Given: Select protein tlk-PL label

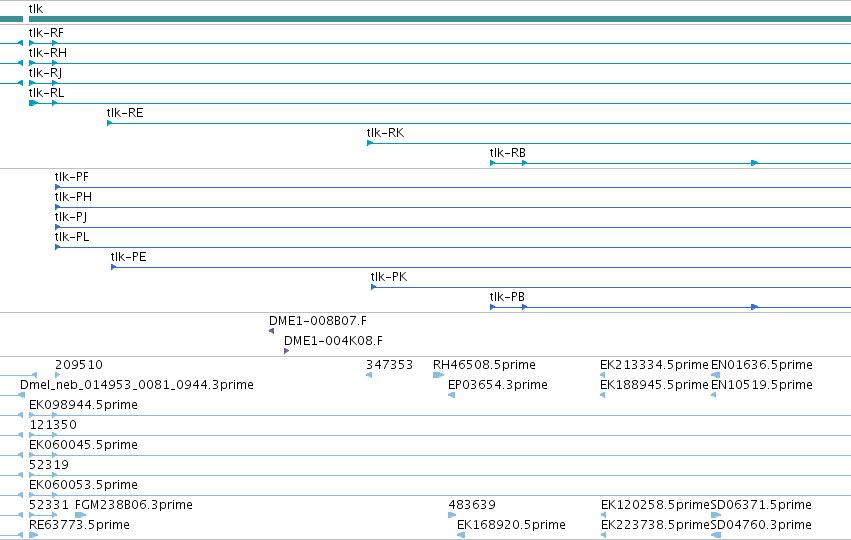Looking at the screenshot, I should coord(72,237).
